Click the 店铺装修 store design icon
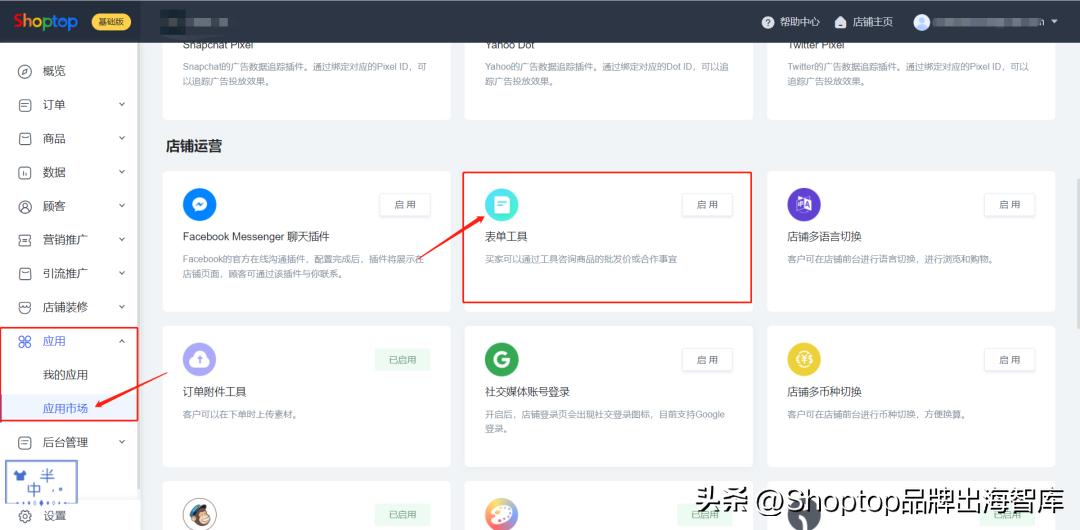The image size is (1080, 530). coord(25,307)
